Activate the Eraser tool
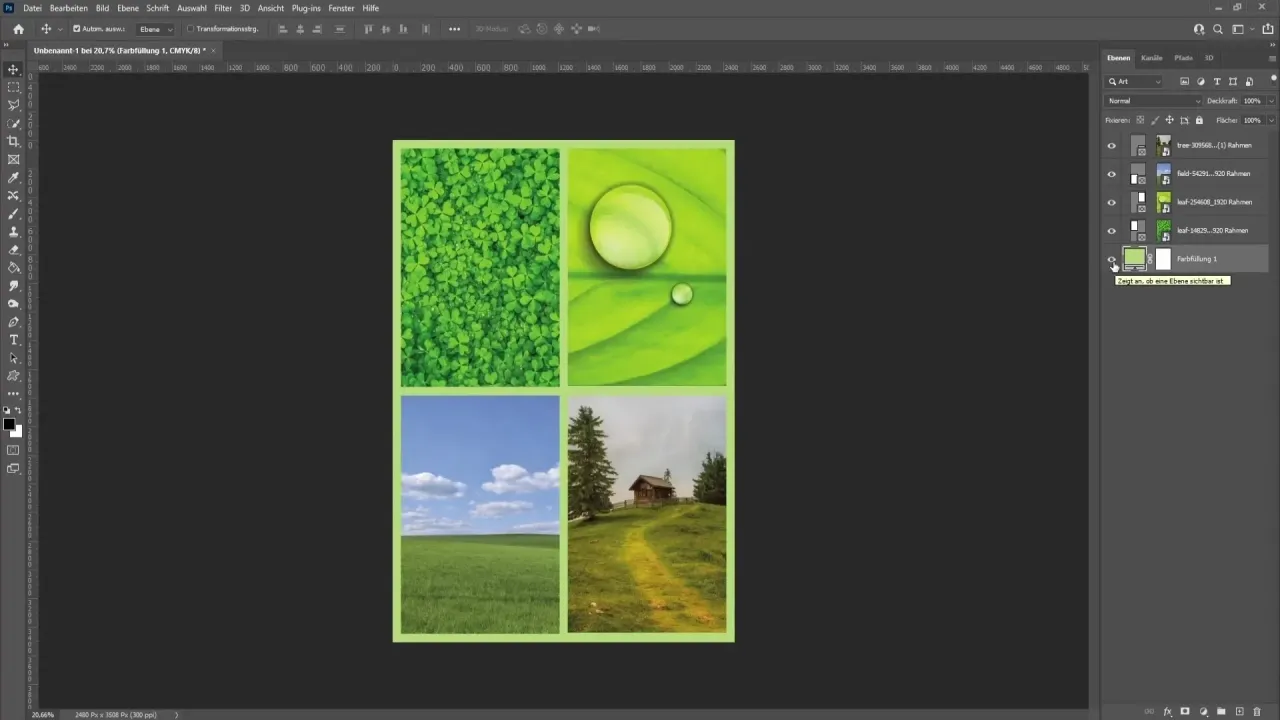The width and height of the screenshot is (1280, 720). point(14,250)
